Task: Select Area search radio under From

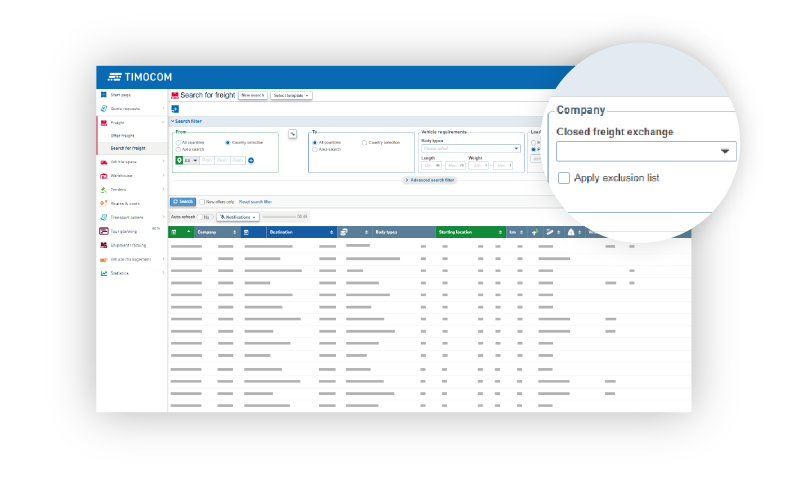Action: coord(178,149)
